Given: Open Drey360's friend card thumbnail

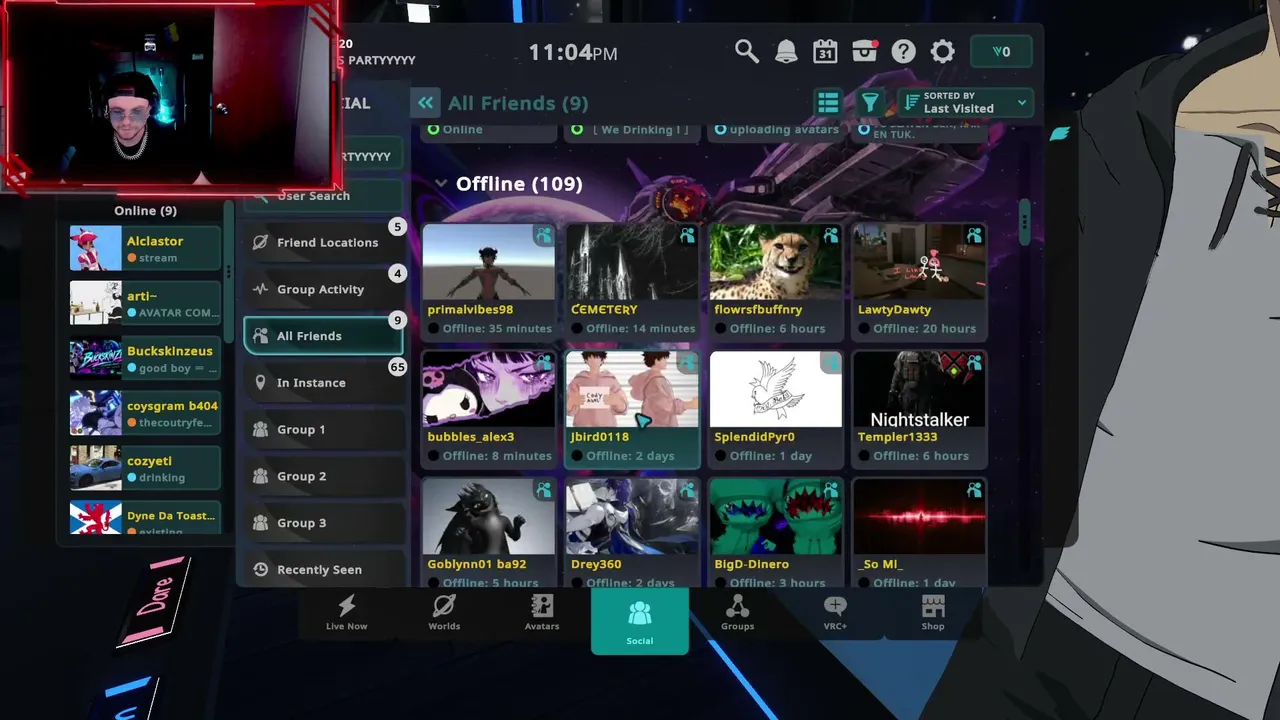Looking at the screenshot, I should click(632, 516).
